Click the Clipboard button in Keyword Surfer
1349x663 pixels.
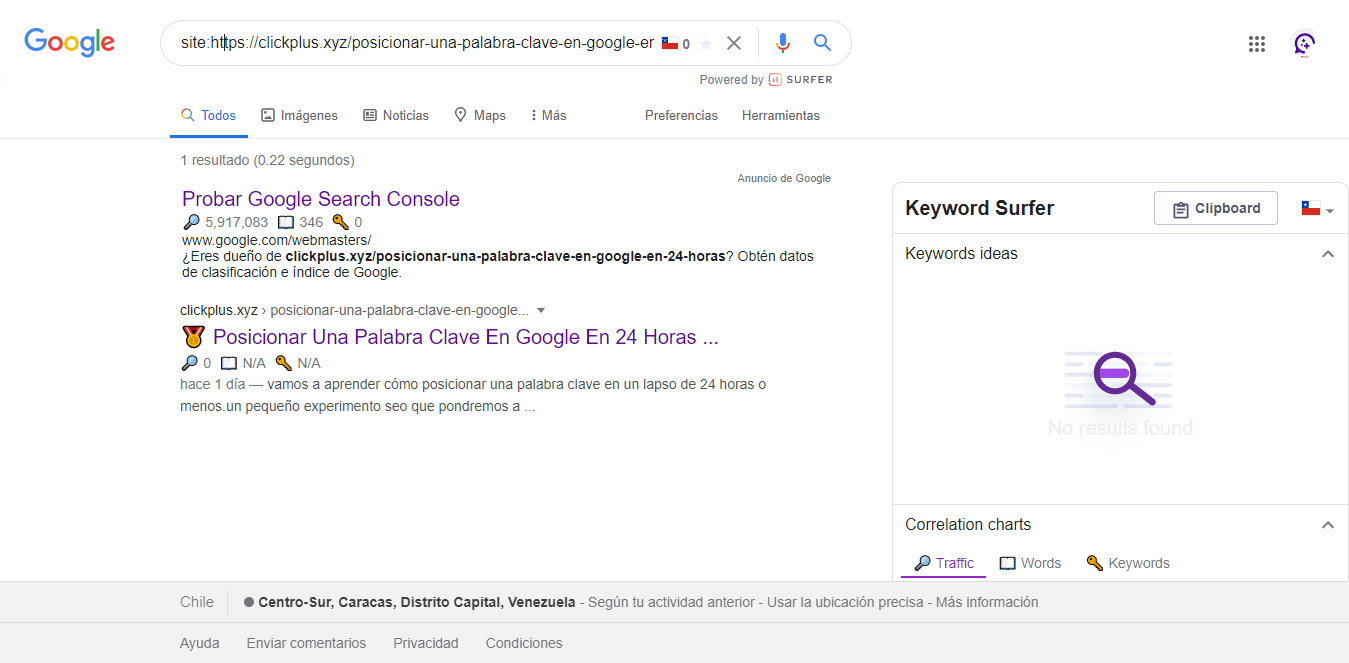coord(1216,207)
